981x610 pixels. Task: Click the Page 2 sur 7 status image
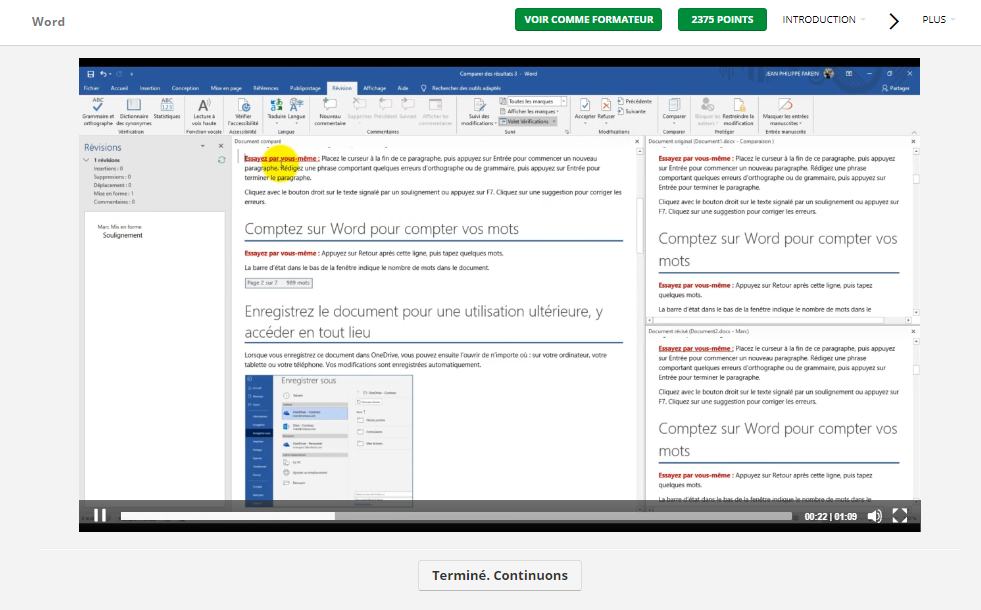(x=278, y=283)
